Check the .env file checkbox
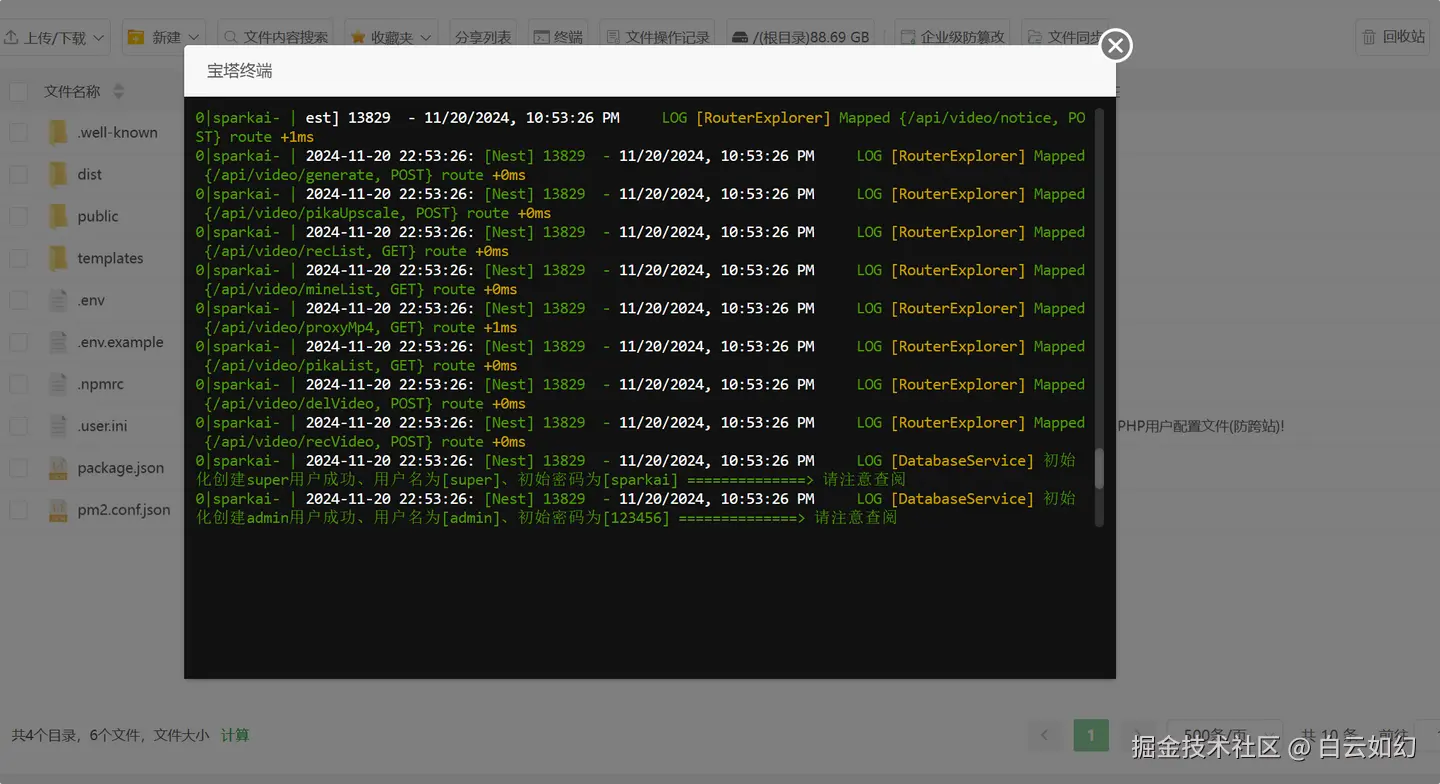Image resolution: width=1440 pixels, height=784 pixels. coord(18,300)
